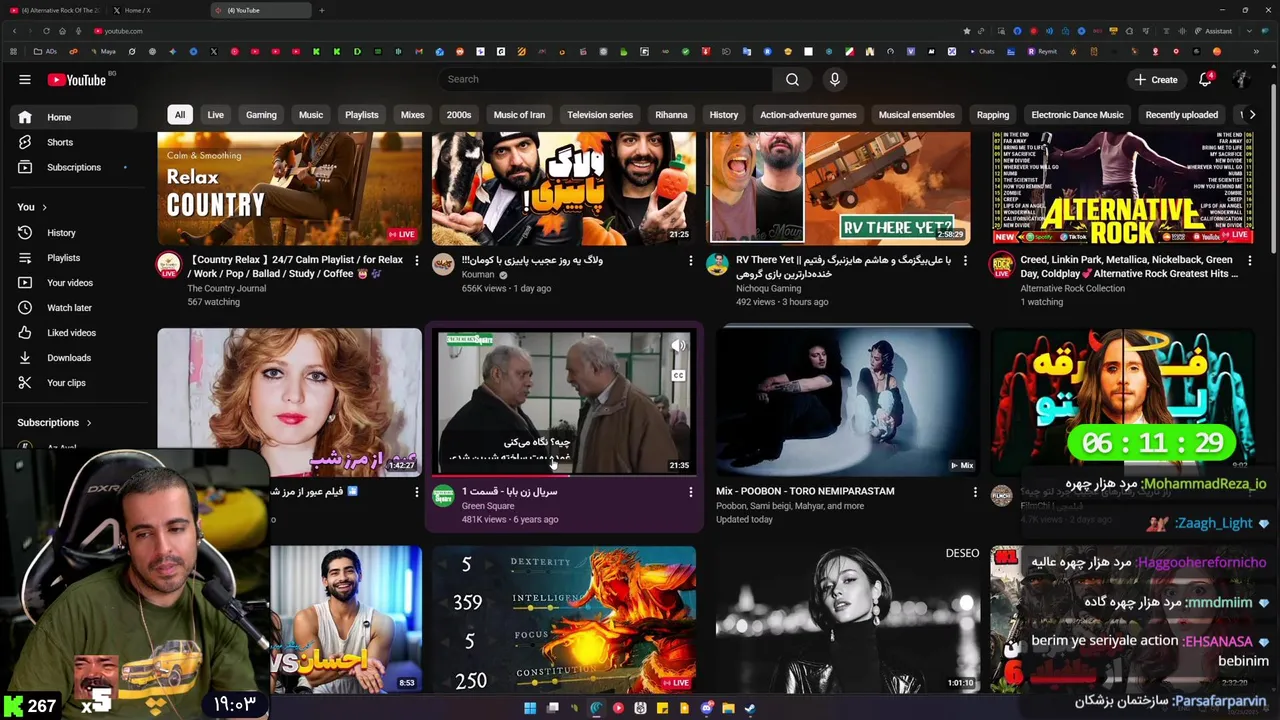
Task: Open more actions for RV There Yet video
Action: 965,261
